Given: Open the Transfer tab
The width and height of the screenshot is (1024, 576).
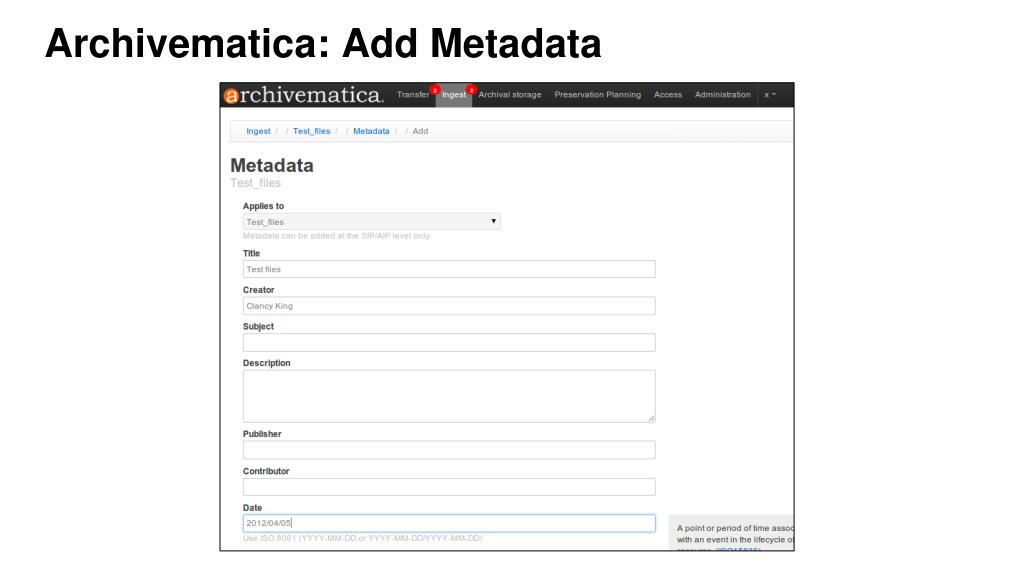Looking at the screenshot, I should pyautogui.click(x=413, y=95).
